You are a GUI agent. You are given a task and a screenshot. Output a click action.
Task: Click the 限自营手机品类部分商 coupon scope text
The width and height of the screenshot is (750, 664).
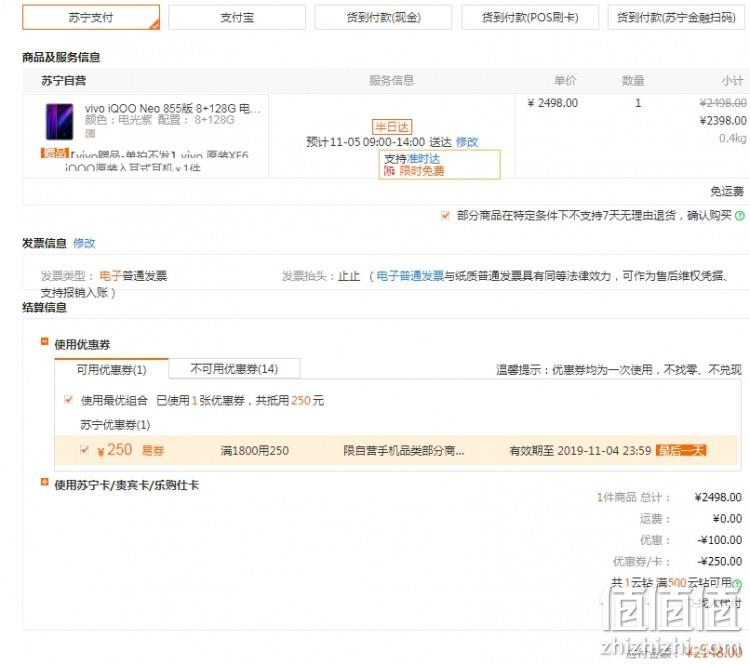point(404,451)
